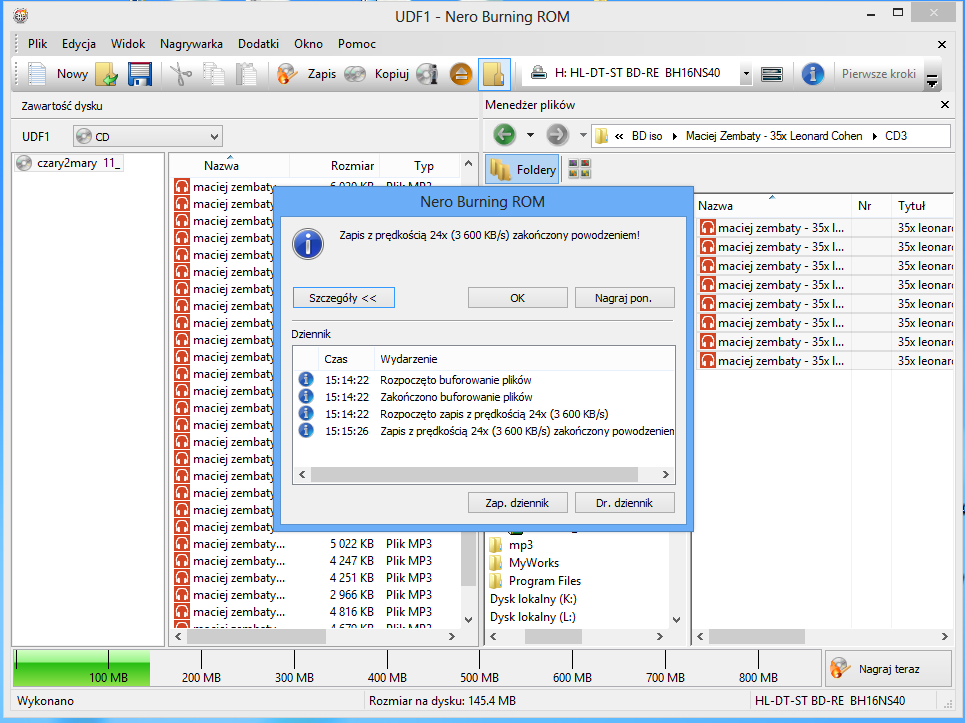Image resolution: width=965 pixels, height=723 pixels.
Task: Click the green disc capacity bar
Action: pos(82,668)
